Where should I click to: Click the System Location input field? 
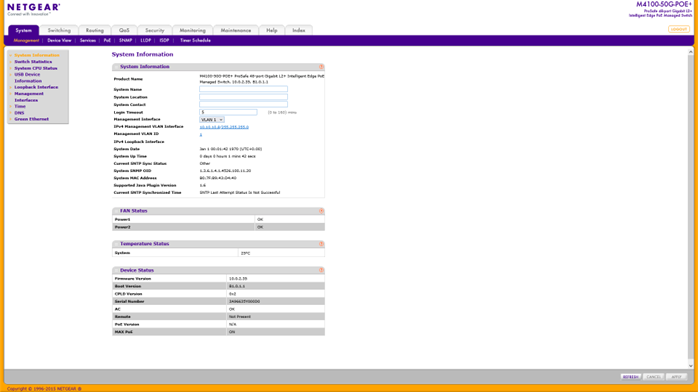[x=243, y=97]
